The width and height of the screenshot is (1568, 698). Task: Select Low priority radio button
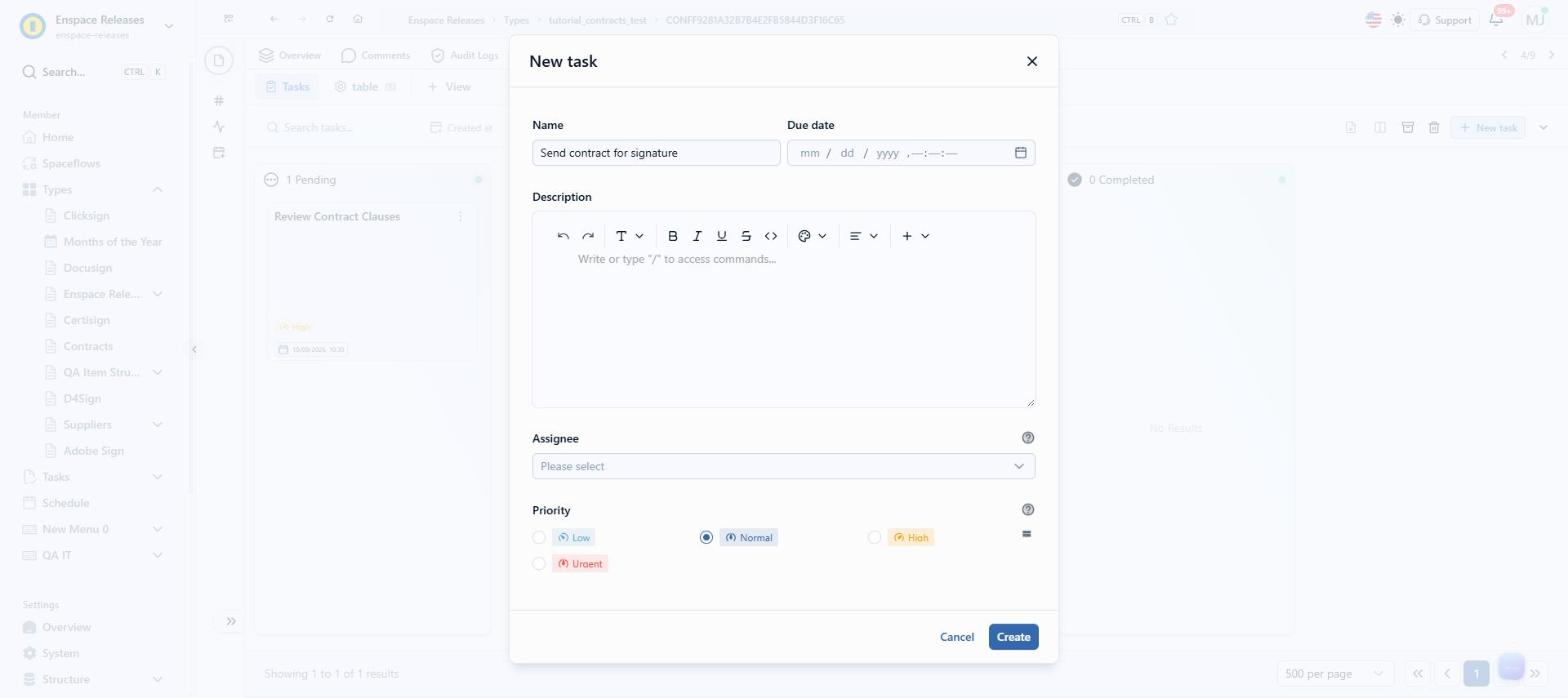(x=539, y=538)
